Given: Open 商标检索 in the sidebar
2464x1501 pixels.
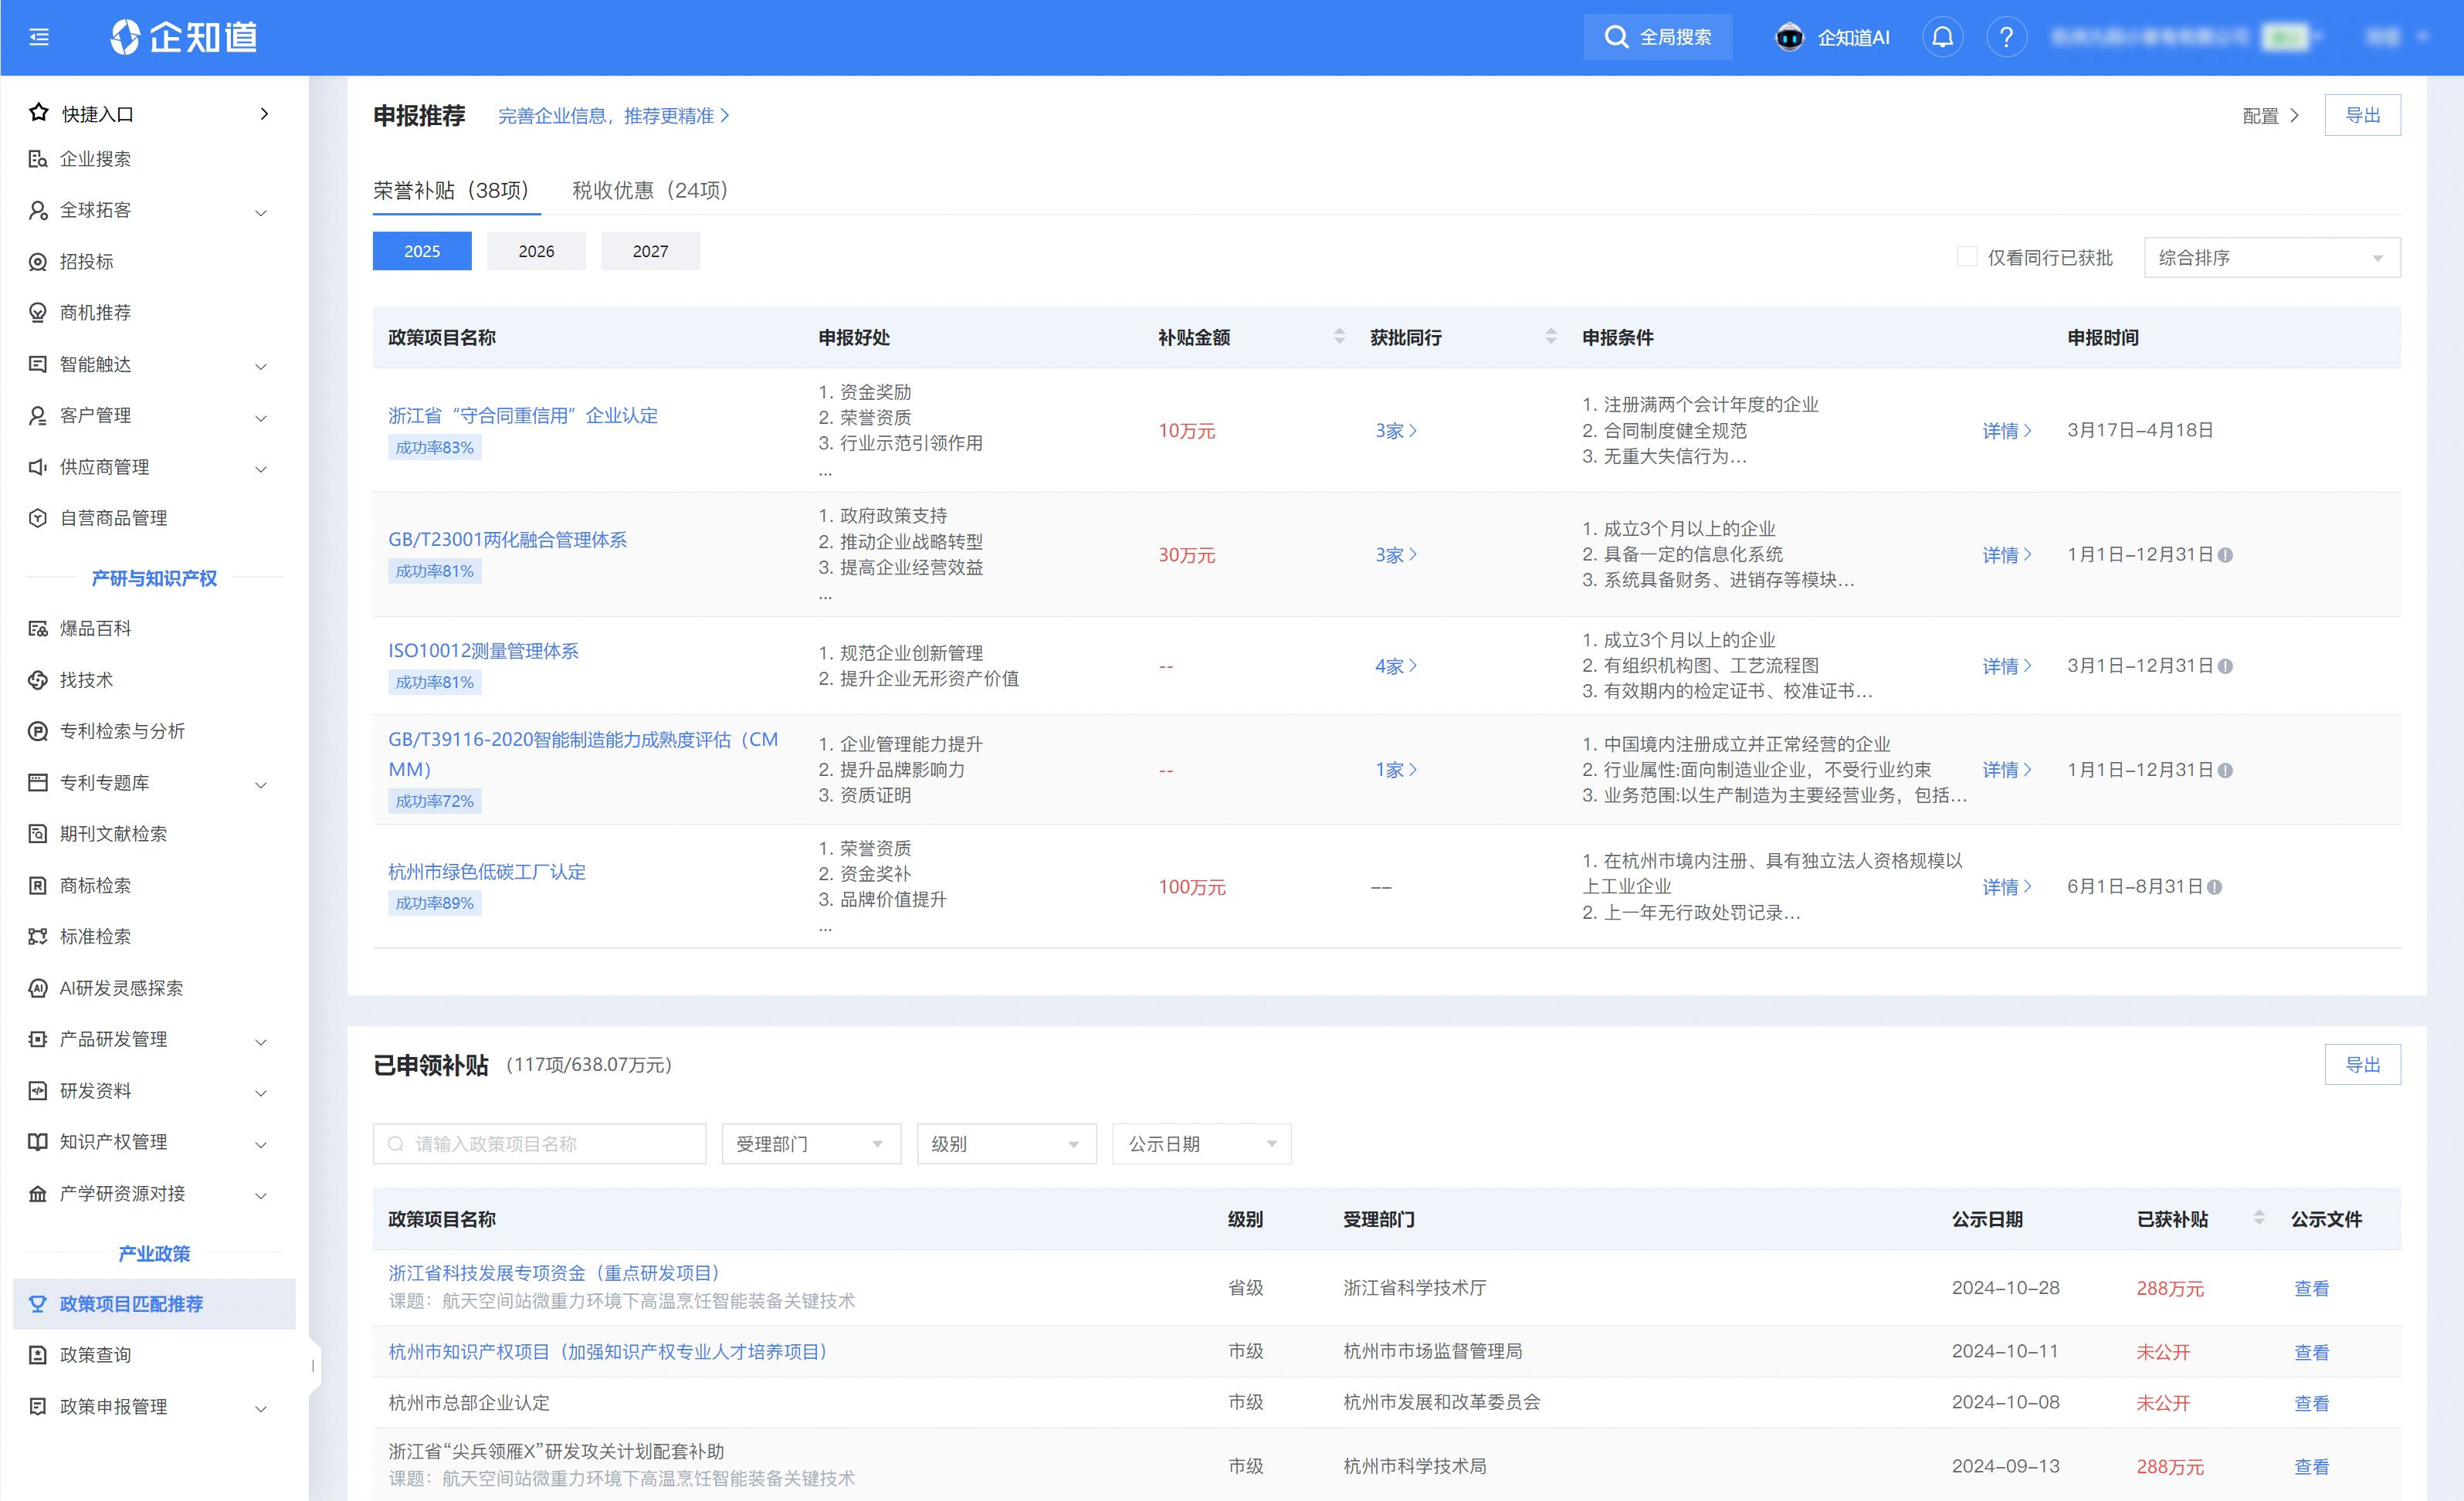Looking at the screenshot, I should (95, 885).
